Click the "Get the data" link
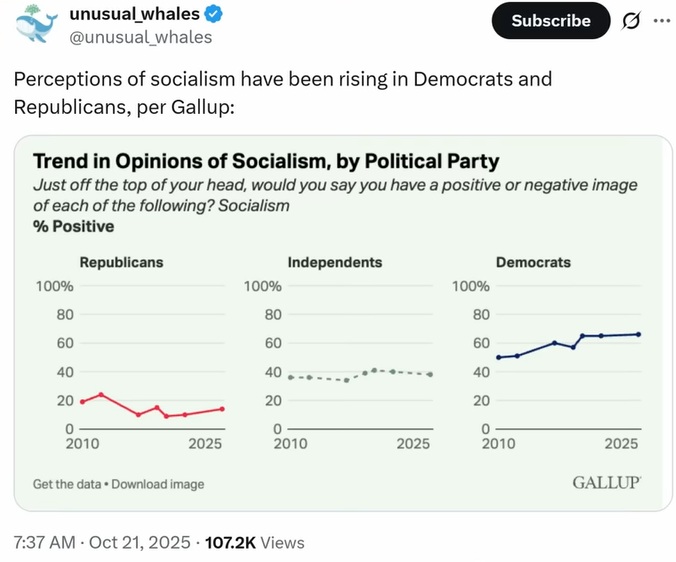The image size is (676, 562). tap(66, 484)
